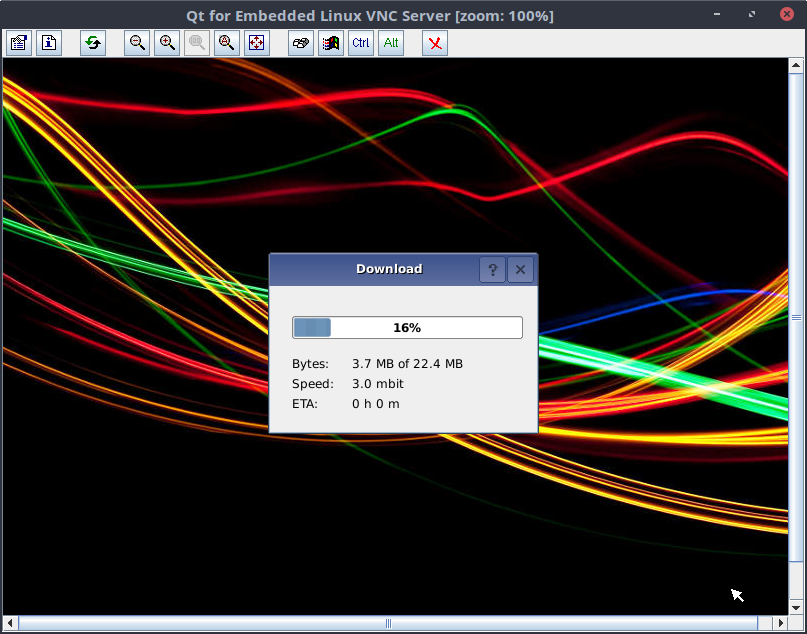Click the horizontal scrollbar thumb
Image resolution: width=807 pixels, height=634 pixels.
pos(388,623)
